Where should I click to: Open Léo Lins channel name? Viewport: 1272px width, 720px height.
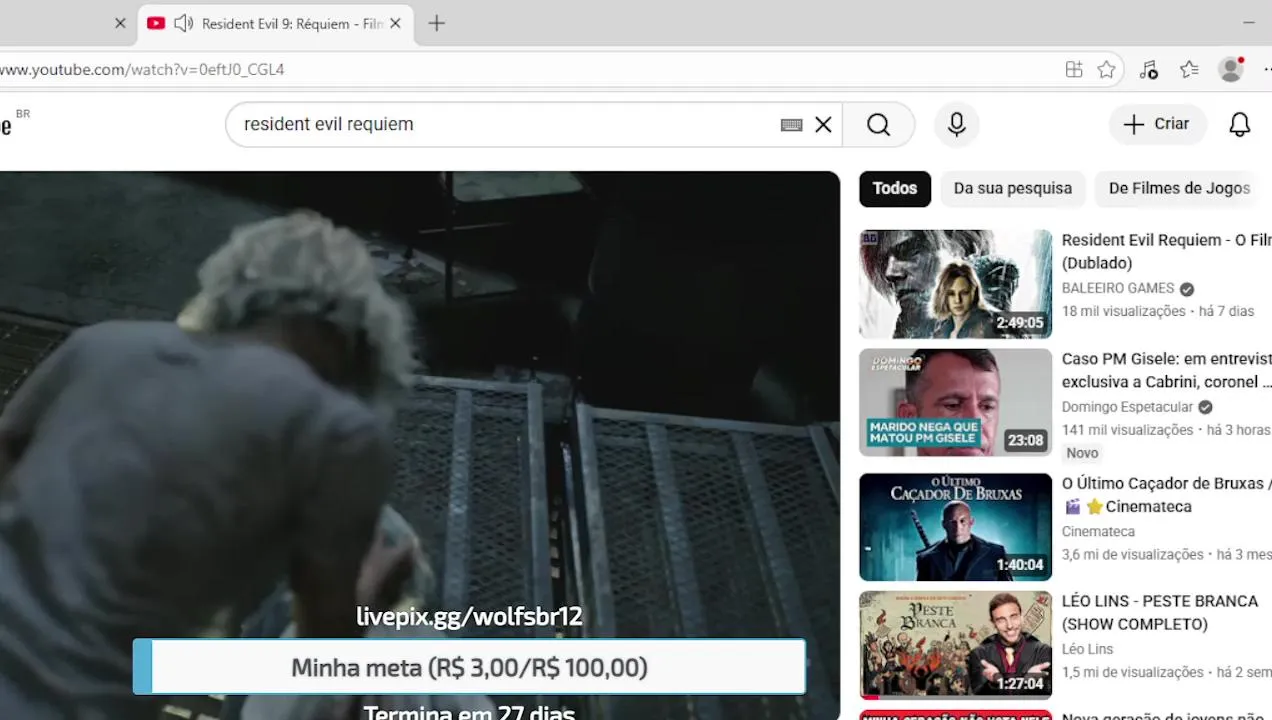point(1087,649)
